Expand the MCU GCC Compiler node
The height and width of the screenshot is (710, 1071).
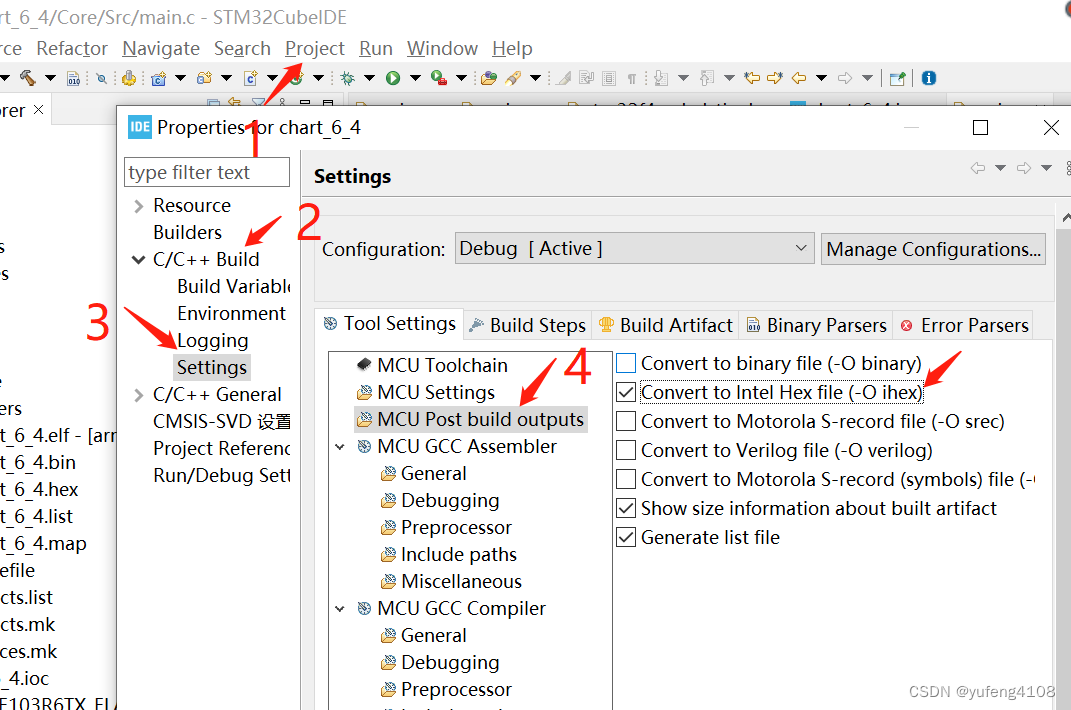341,608
